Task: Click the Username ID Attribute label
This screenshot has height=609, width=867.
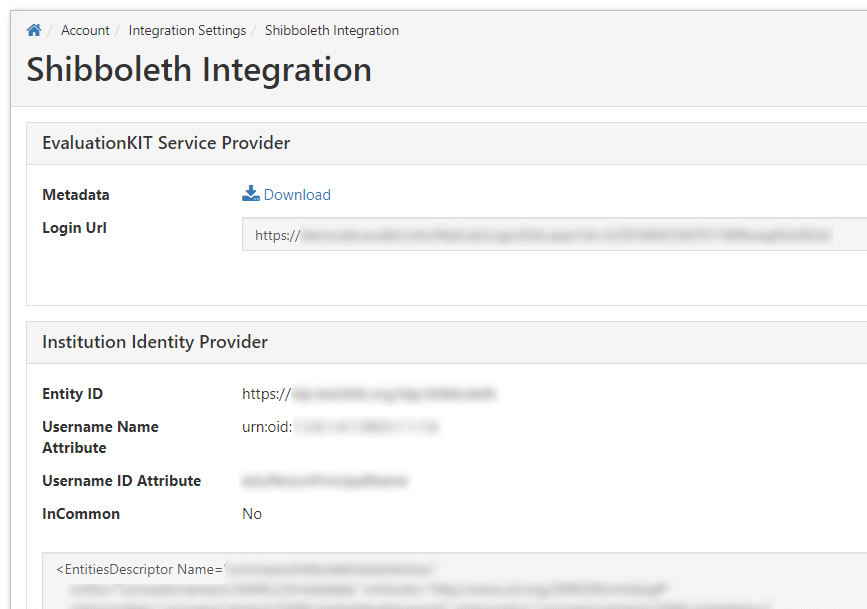Action: coord(121,481)
